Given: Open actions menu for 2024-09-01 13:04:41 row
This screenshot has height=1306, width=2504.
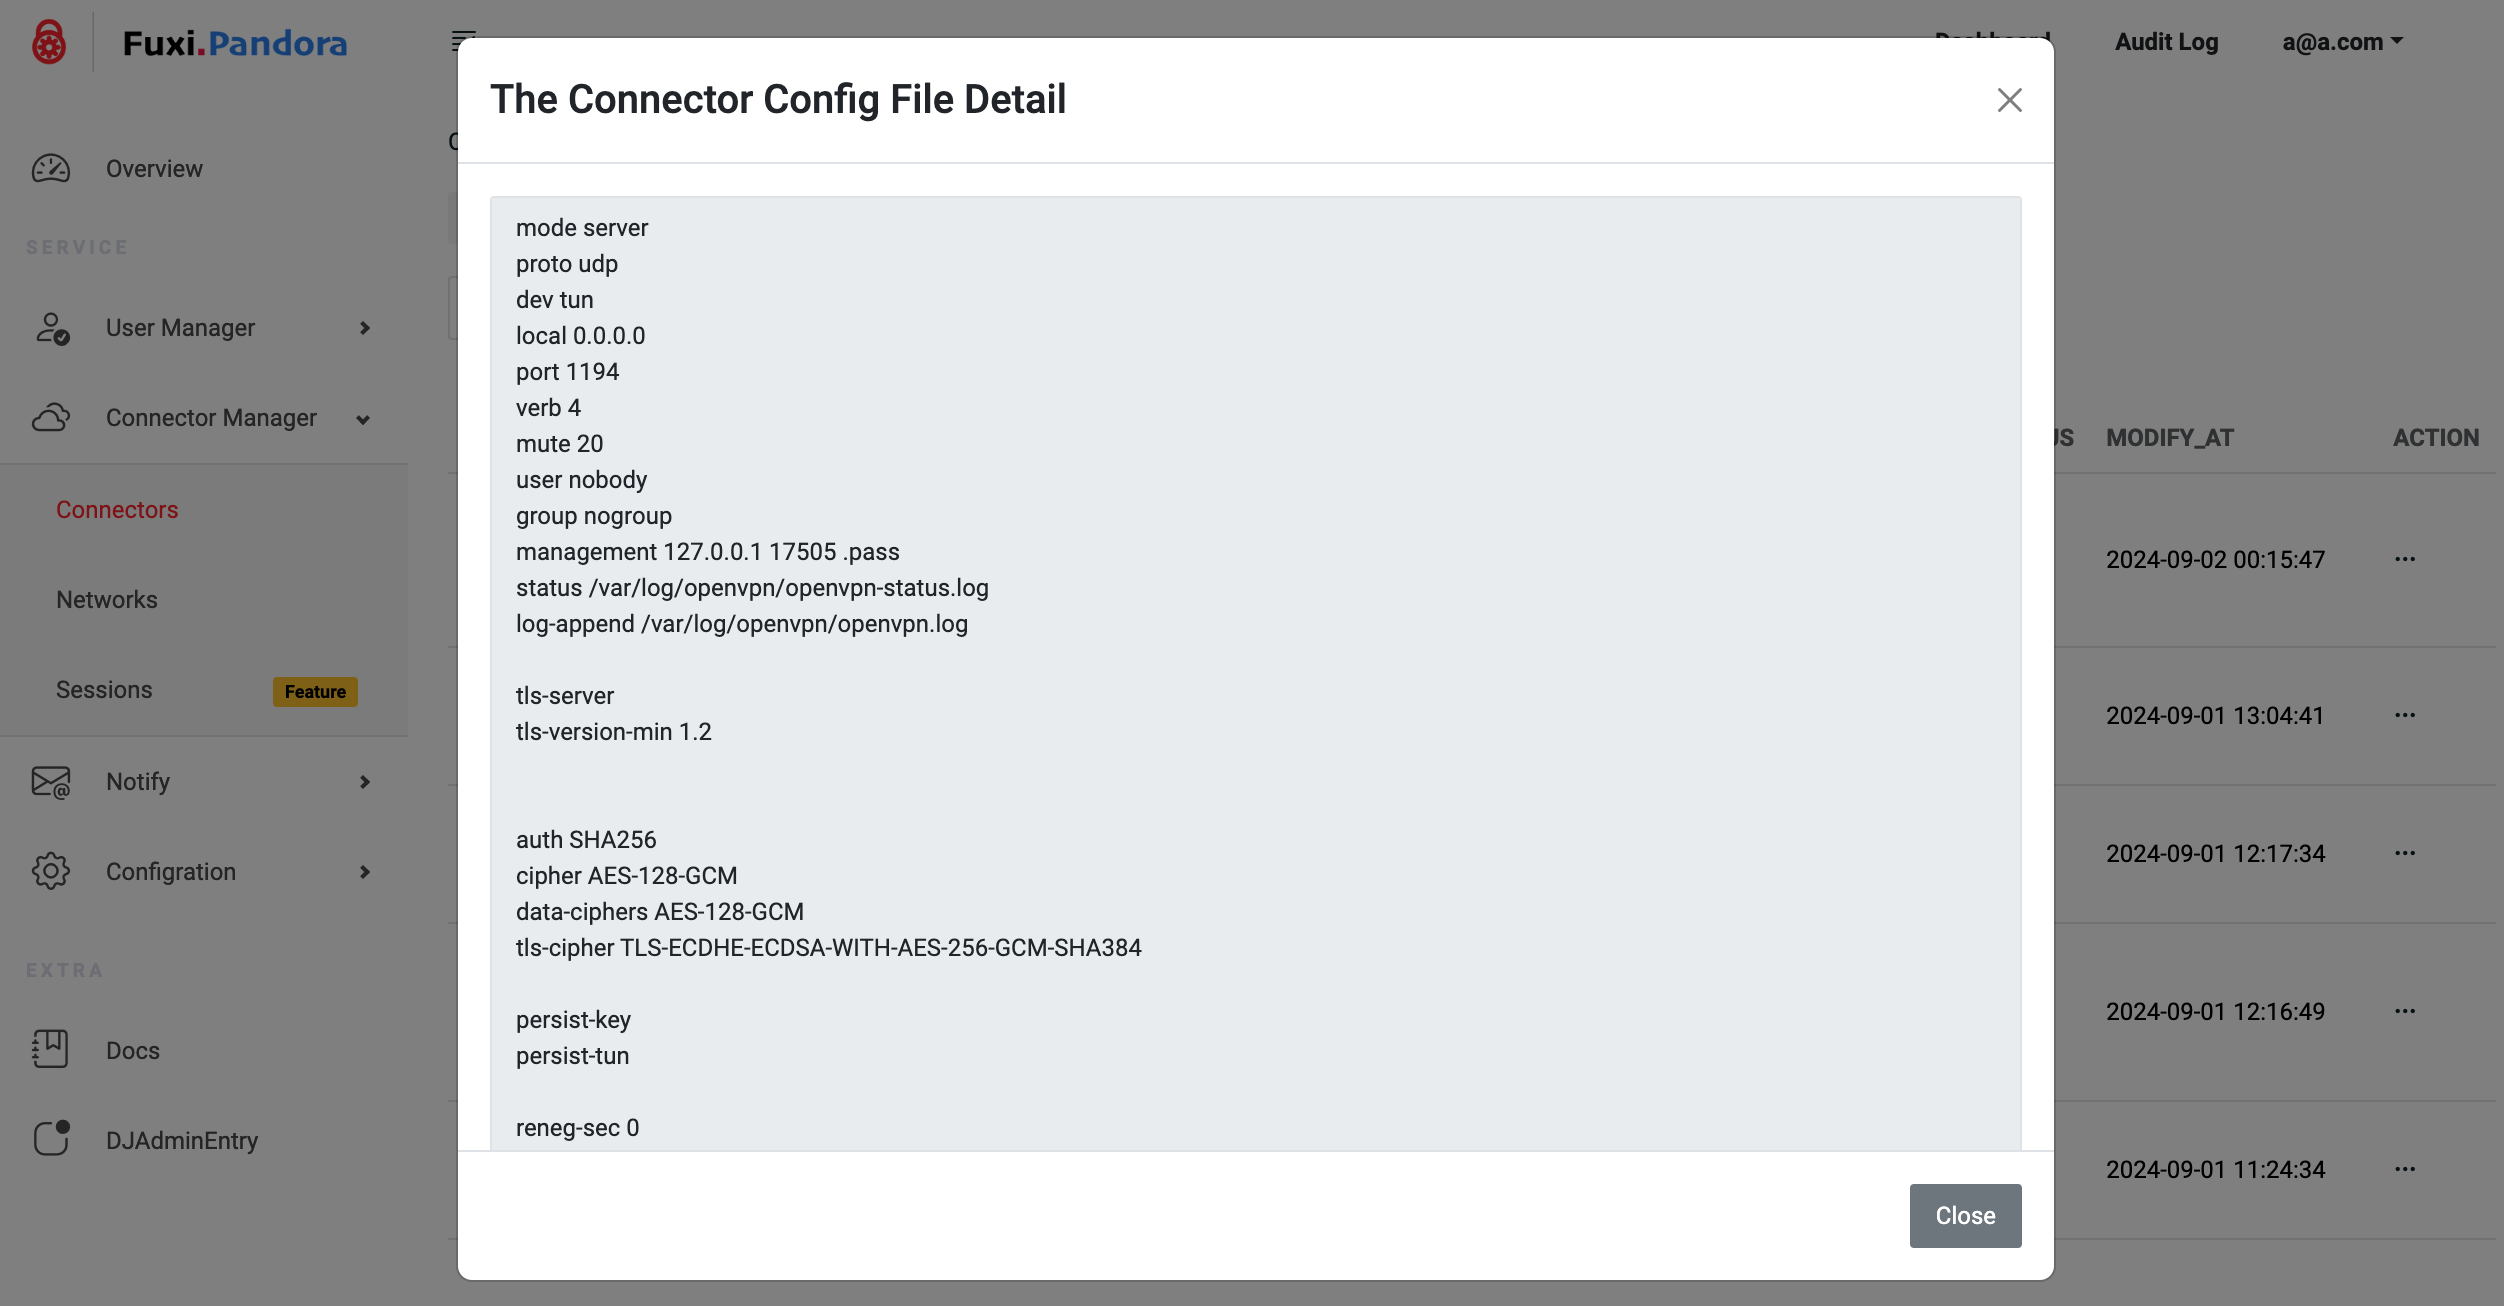Looking at the screenshot, I should [x=2405, y=715].
